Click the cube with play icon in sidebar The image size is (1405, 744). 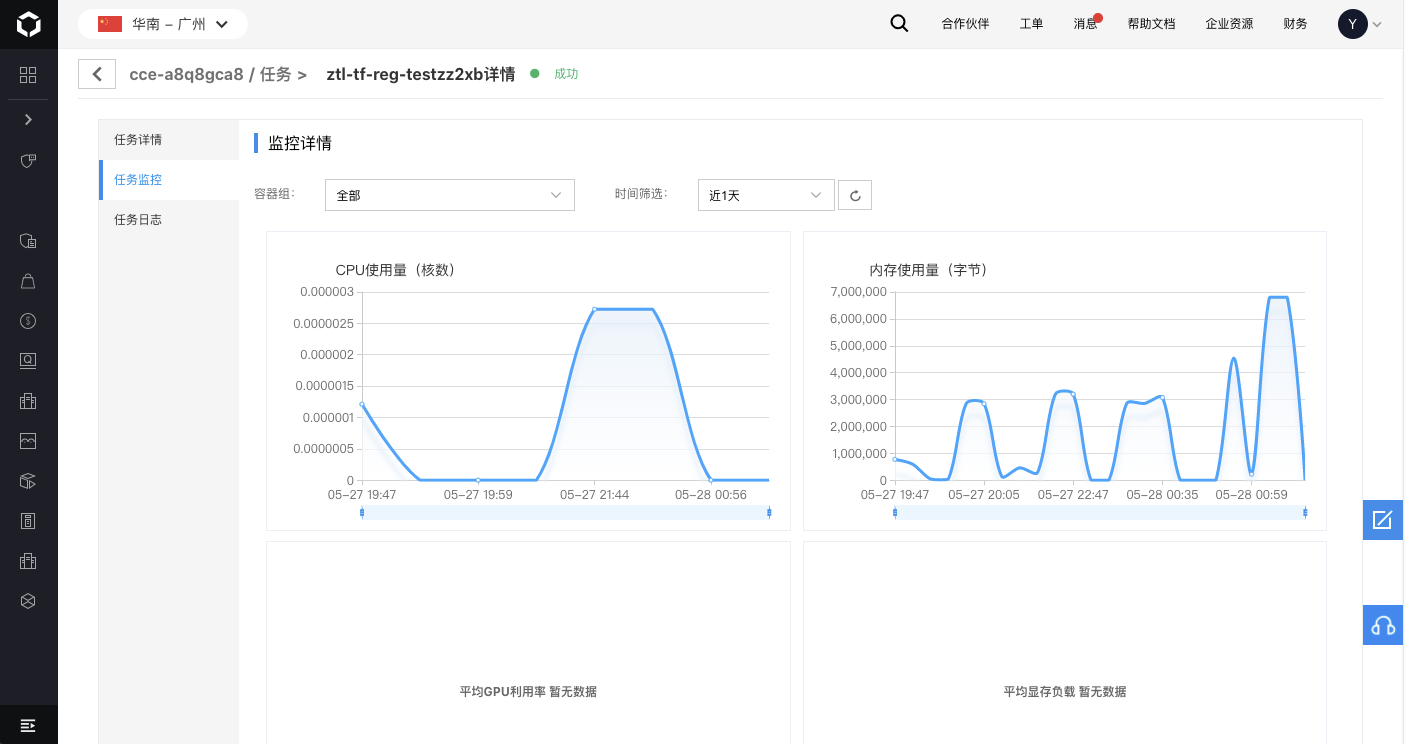point(28,481)
